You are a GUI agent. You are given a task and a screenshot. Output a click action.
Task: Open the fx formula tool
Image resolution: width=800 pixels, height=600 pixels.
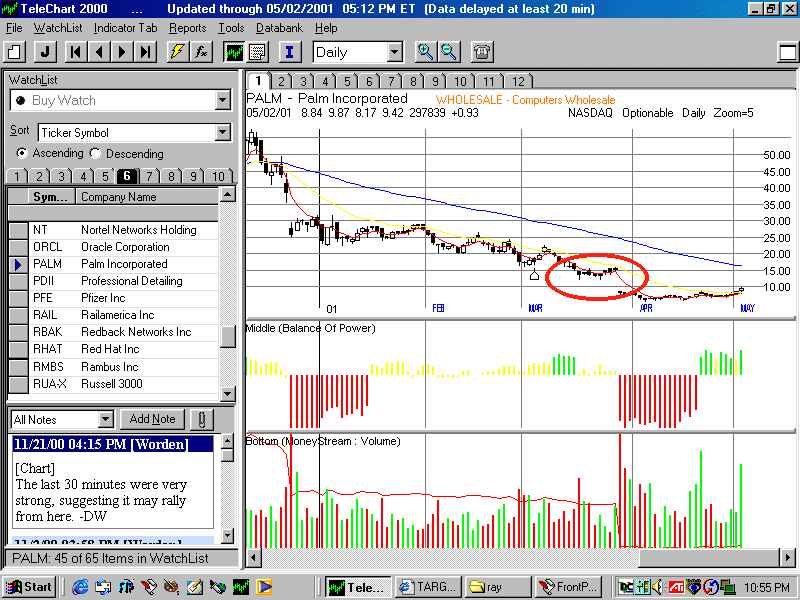(202, 52)
